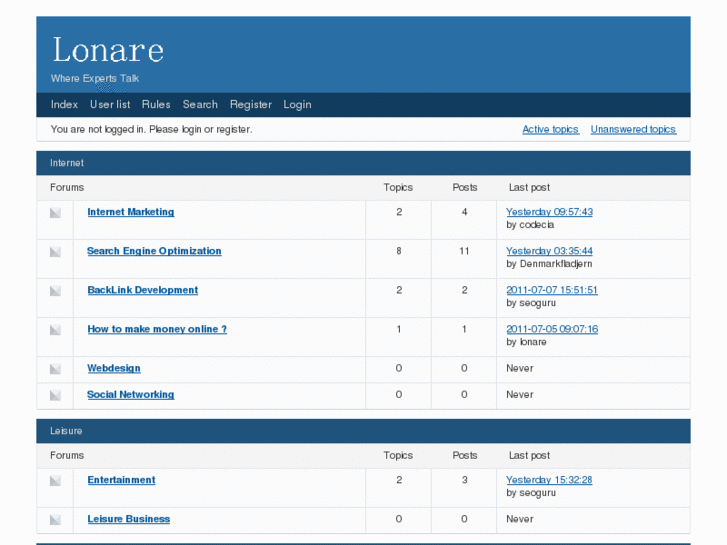Click posts count 3 for Entertainment
The image size is (727, 545).
464,480
